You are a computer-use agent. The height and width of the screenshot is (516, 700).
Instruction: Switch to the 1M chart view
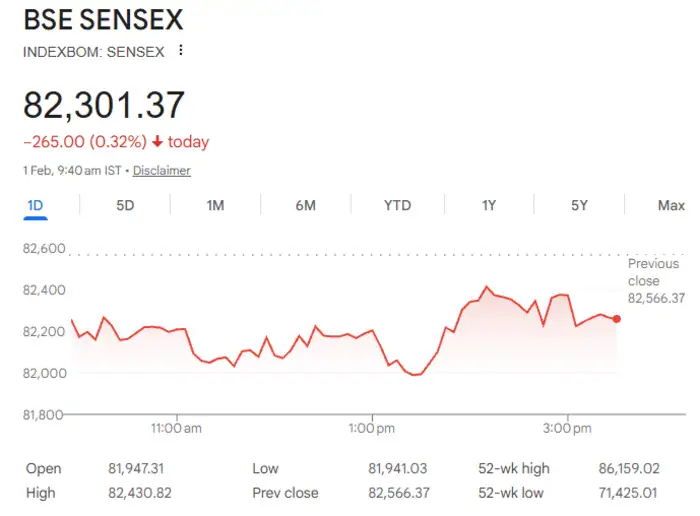click(215, 206)
